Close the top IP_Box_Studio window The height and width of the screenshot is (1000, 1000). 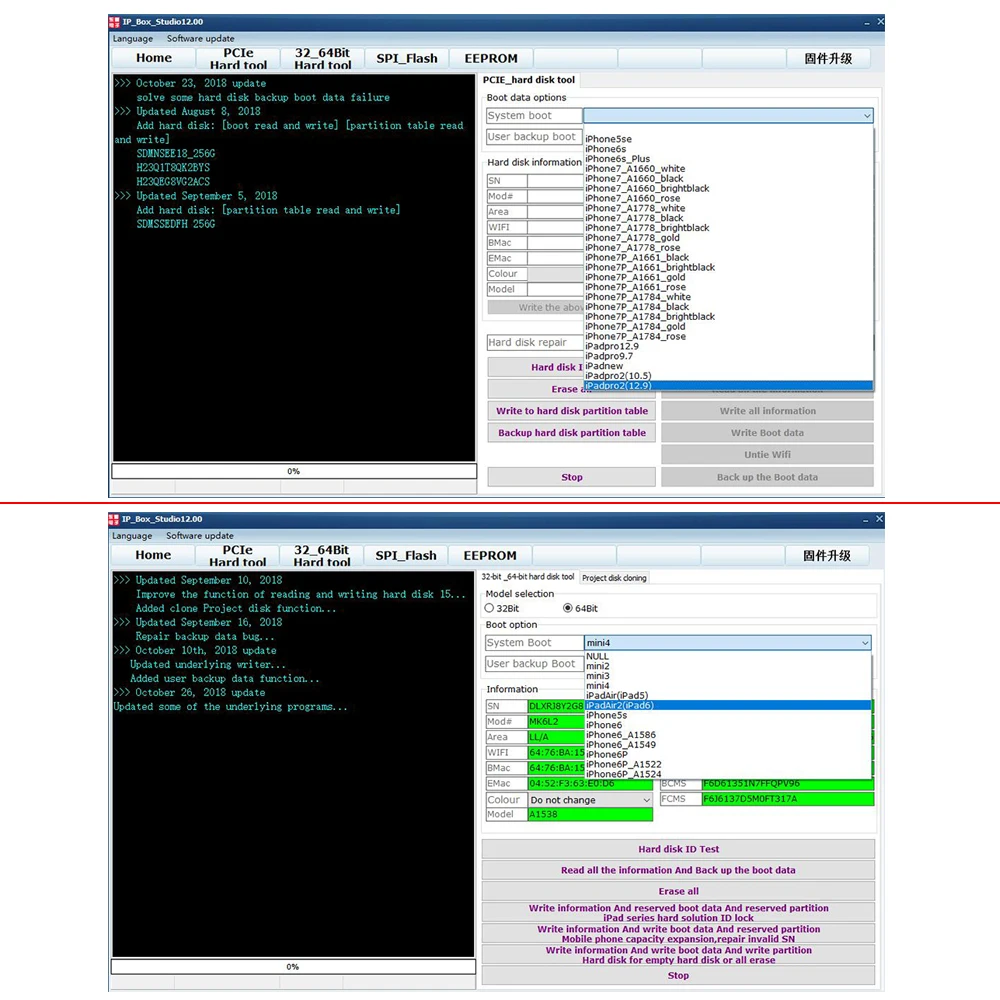(880, 22)
